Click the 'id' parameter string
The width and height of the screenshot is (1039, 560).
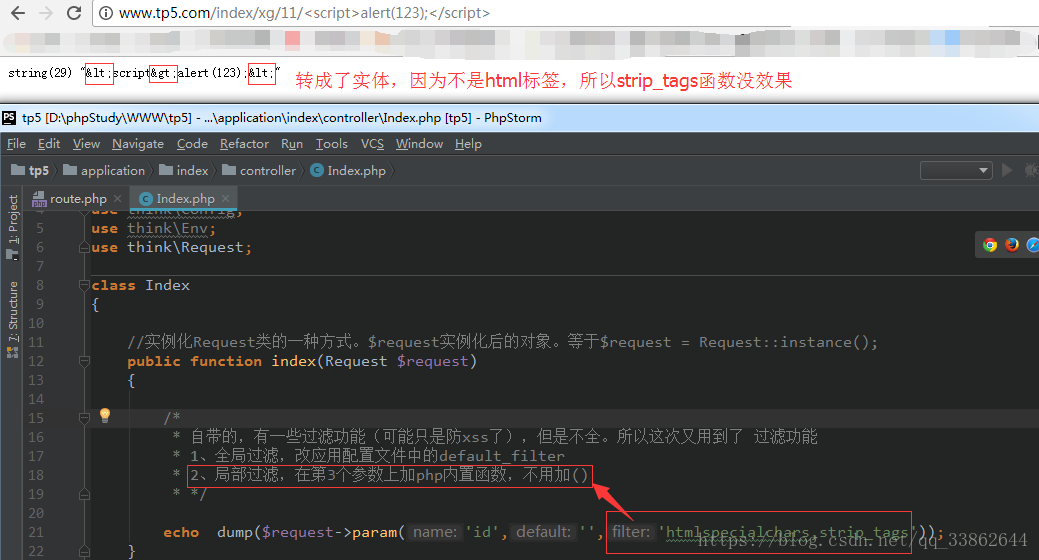click(x=482, y=532)
